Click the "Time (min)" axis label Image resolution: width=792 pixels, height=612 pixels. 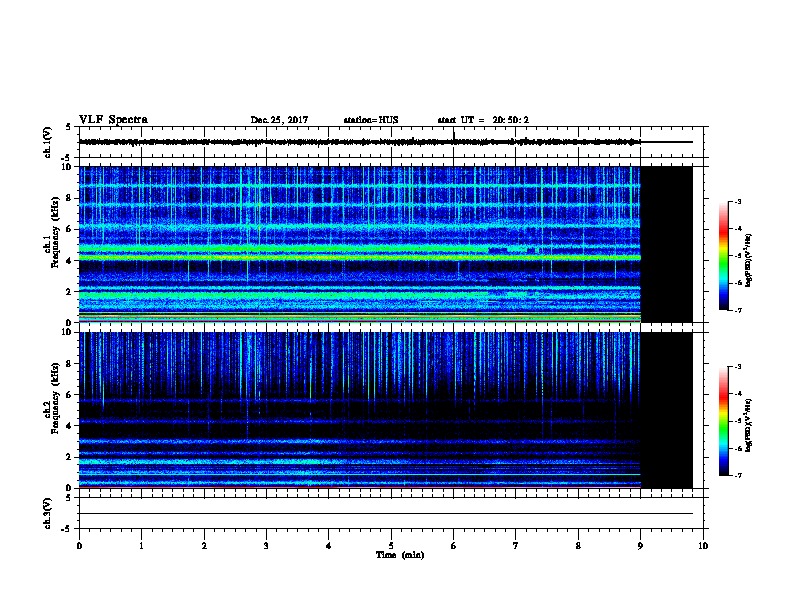pyautogui.click(x=400, y=555)
